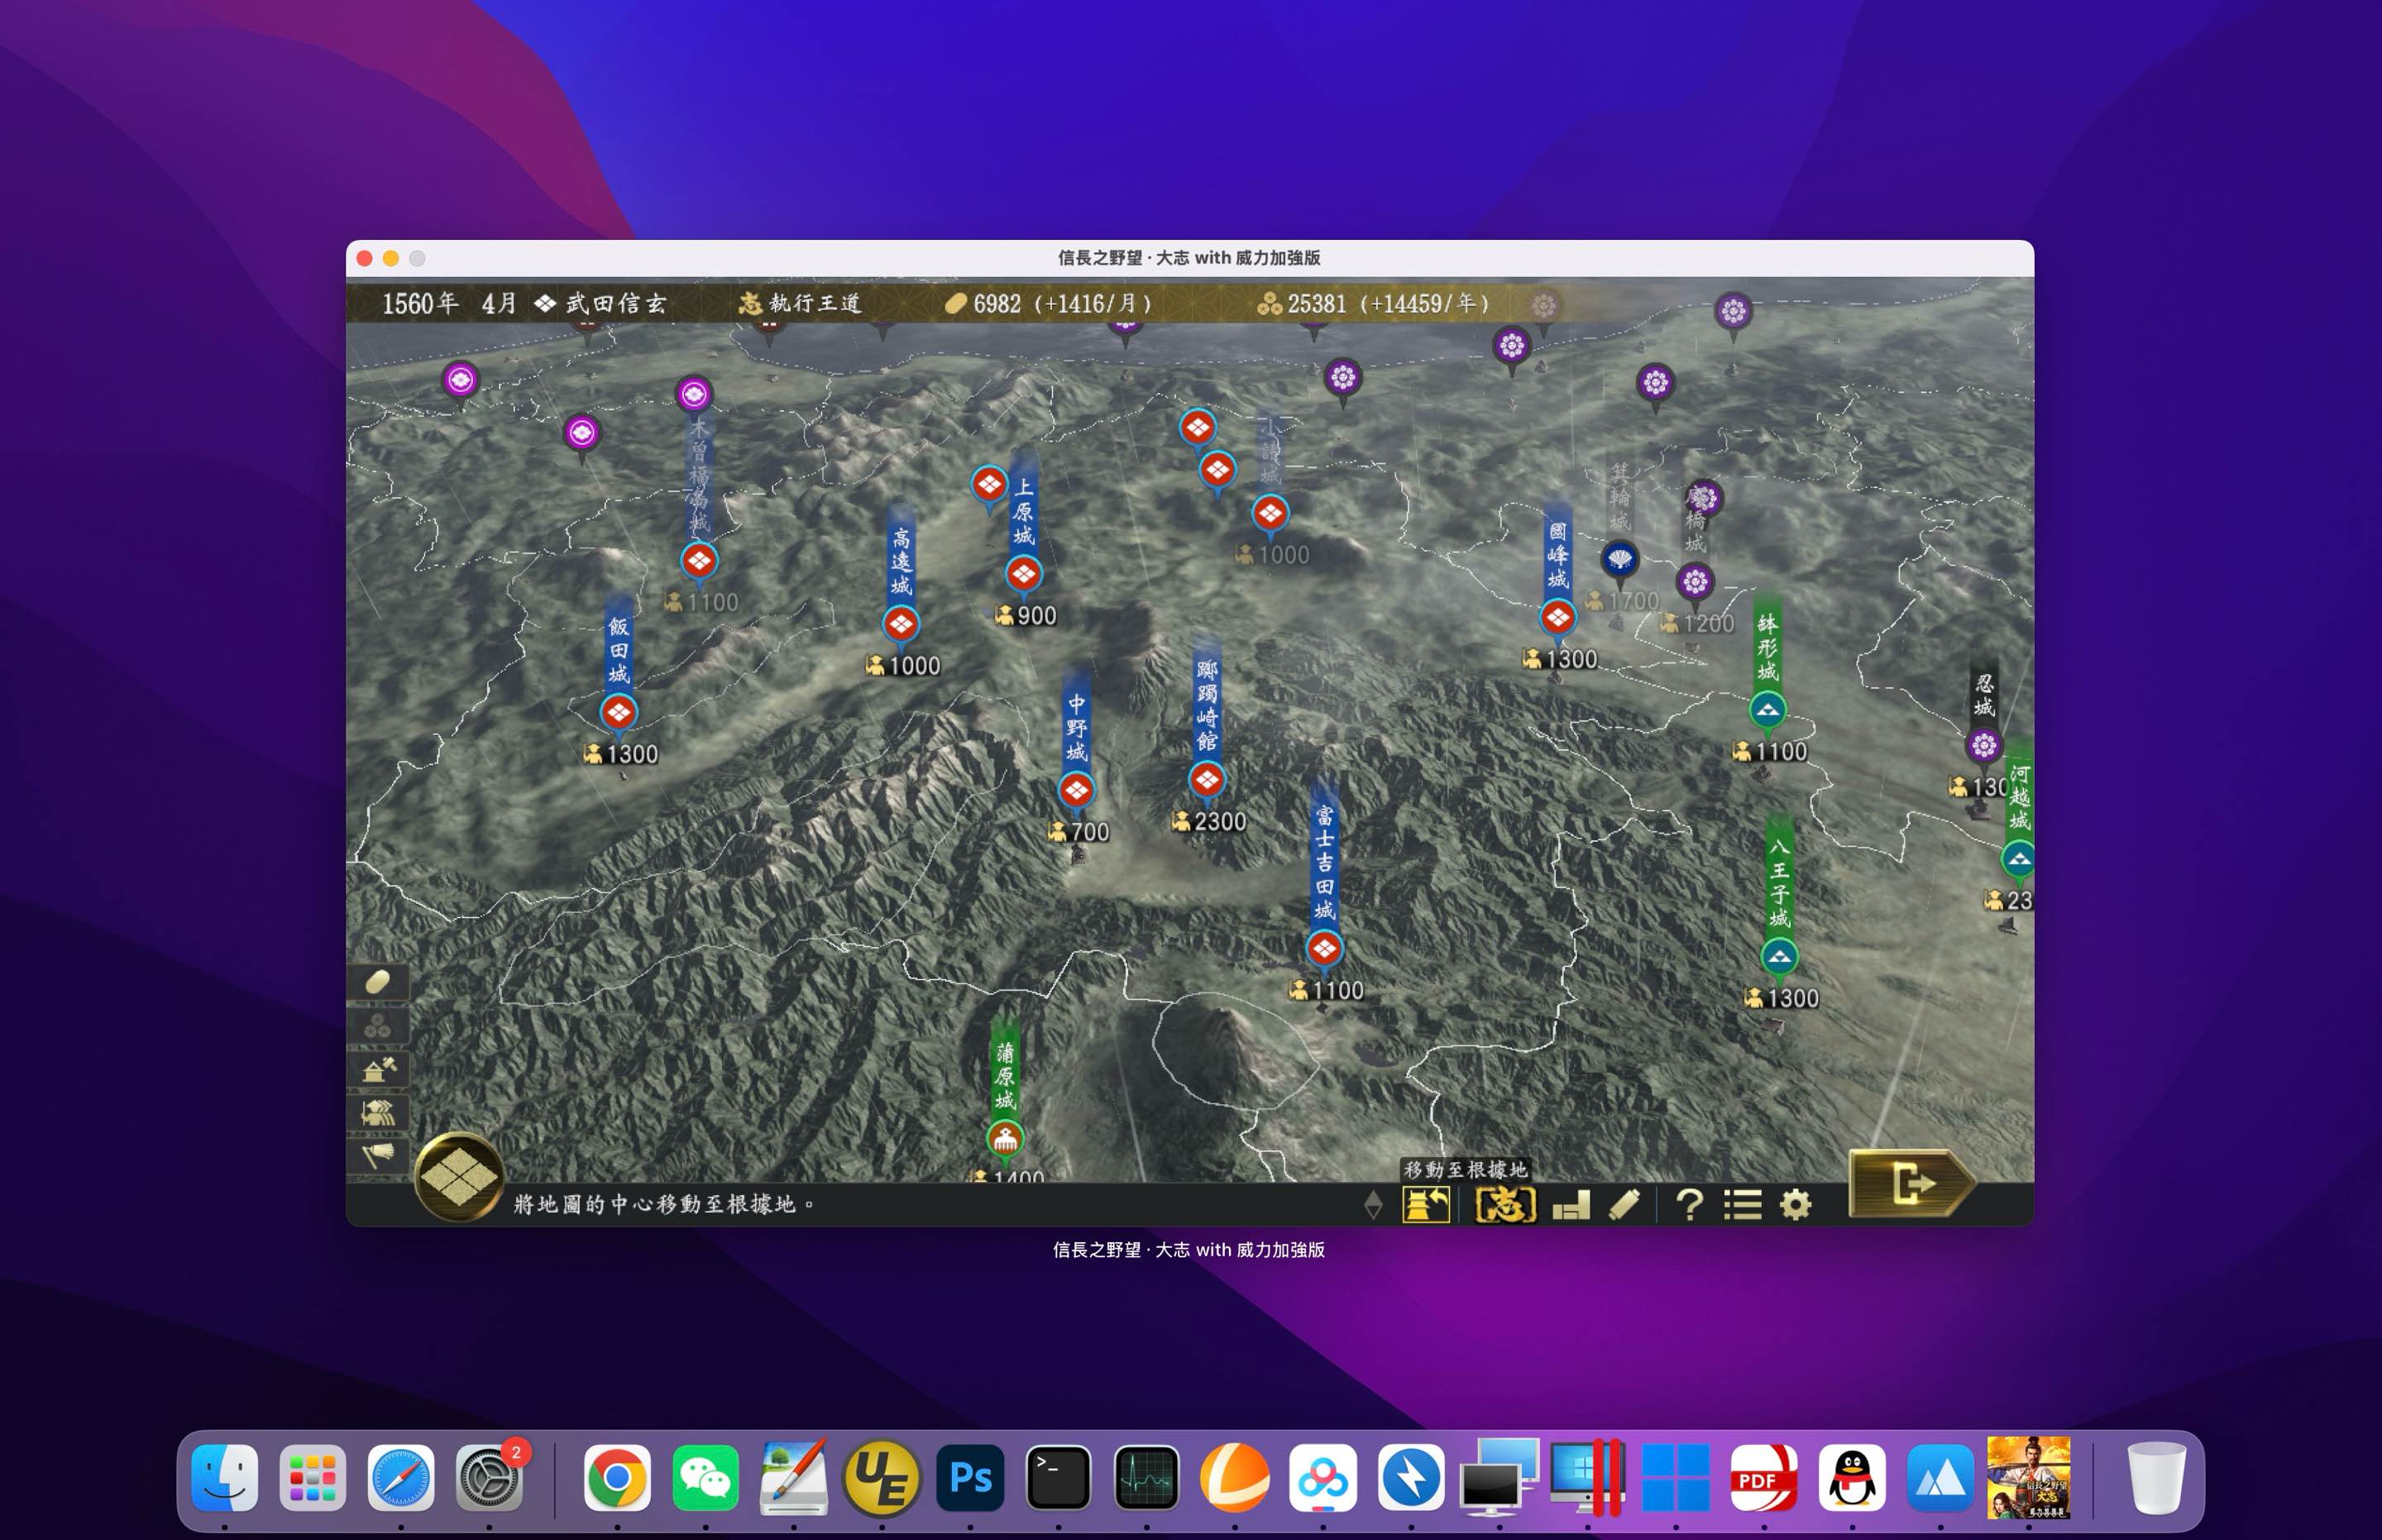Open the list menu icon in bottom toolbar
This screenshot has height=1540, width=2382.
pyautogui.click(x=1745, y=1205)
